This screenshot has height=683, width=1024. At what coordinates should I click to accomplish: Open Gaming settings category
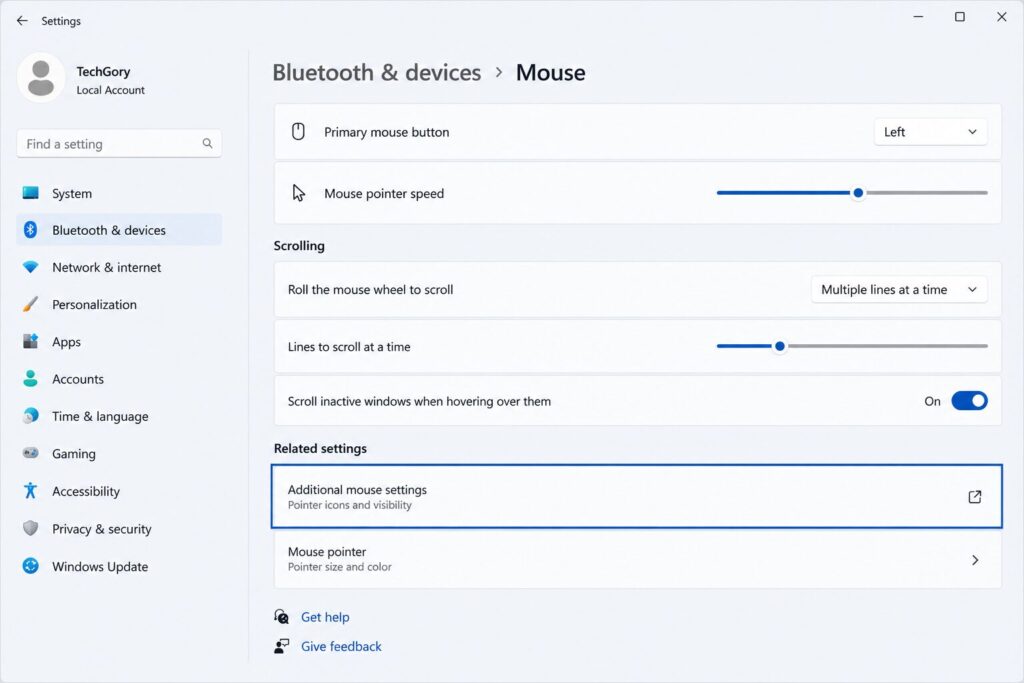tap(119, 453)
